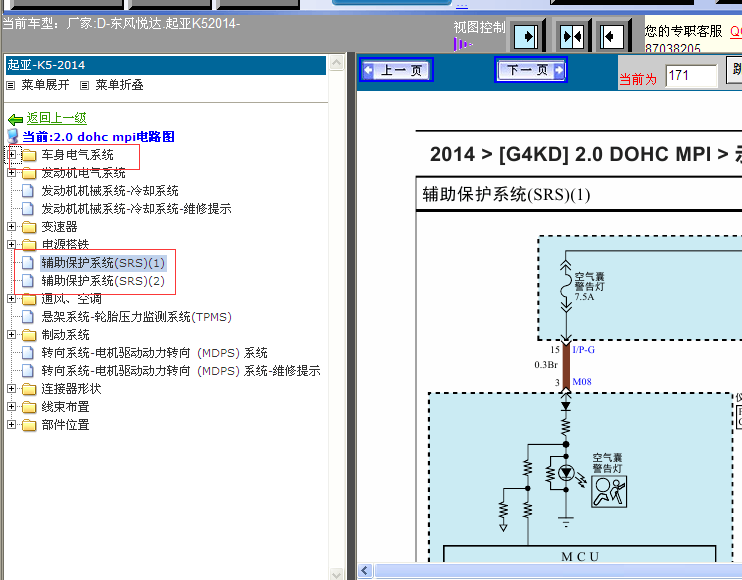Screen dimensions: 742x580
Task: Click tree panel scrollbar up arrow
Action: (336, 63)
